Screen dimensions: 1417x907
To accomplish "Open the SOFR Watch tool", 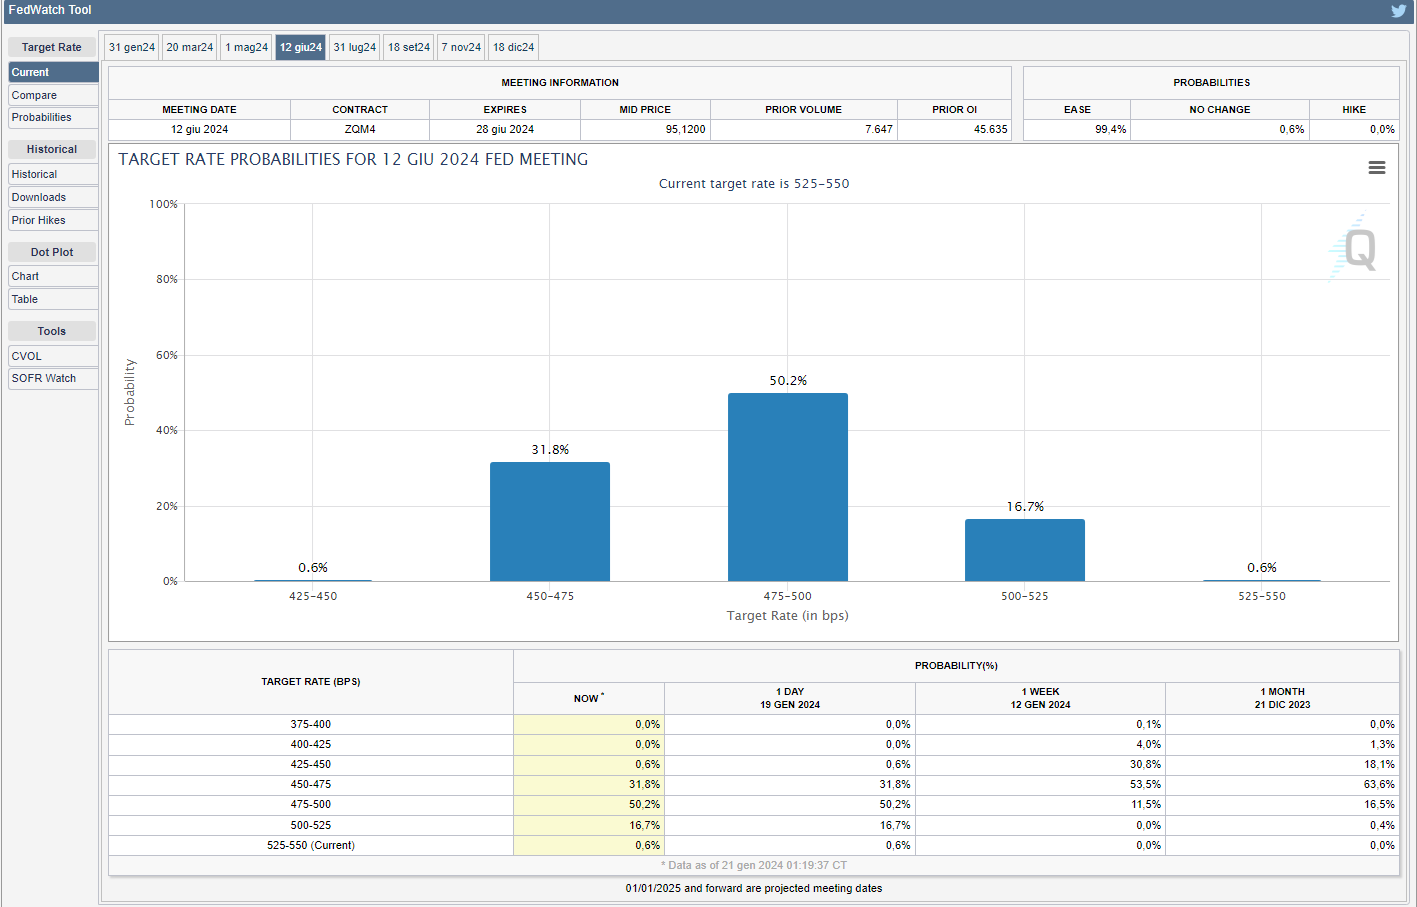I will [53, 378].
